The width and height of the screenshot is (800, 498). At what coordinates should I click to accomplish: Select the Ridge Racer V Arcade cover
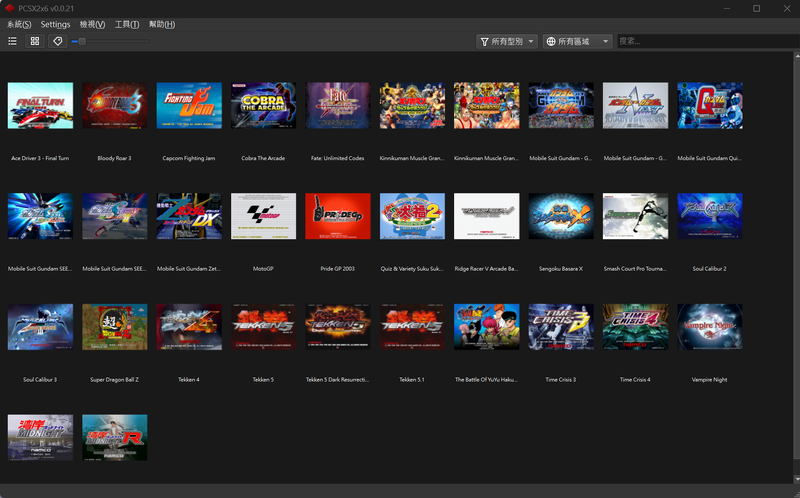click(487, 216)
